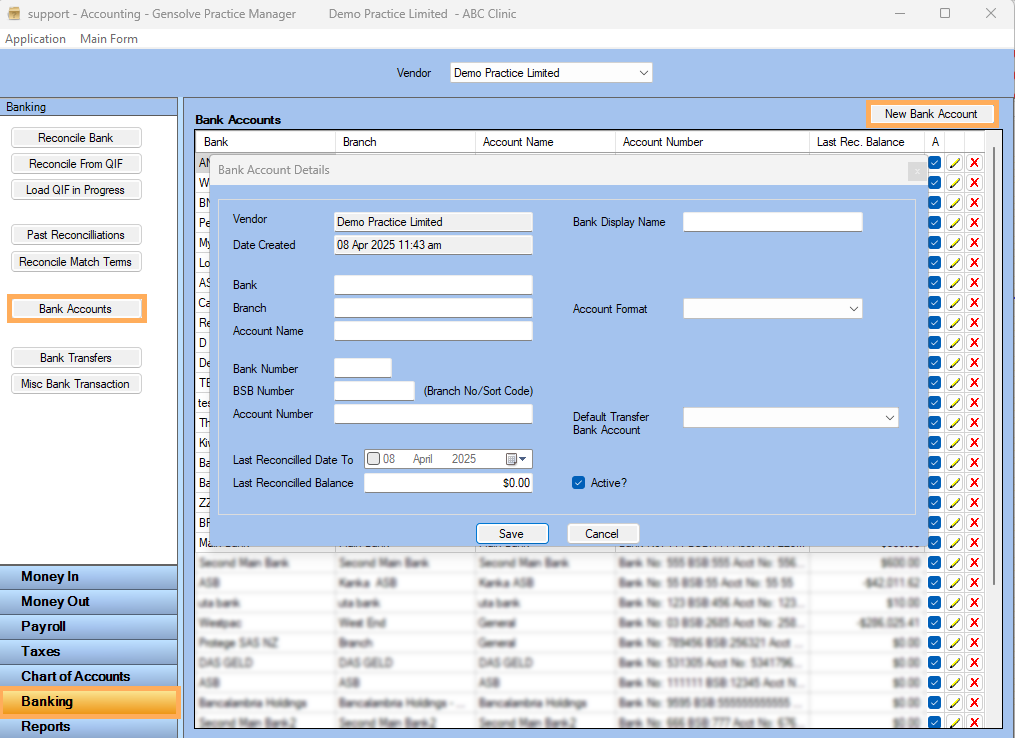Delete the row starting with TE
The width and height of the screenshot is (1015, 738).
pyautogui.click(x=974, y=383)
